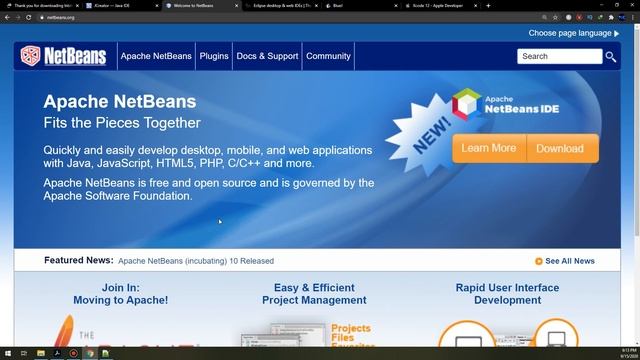Click the Chrome taskbar icon

pyautogui.click(x=90, y=353)
